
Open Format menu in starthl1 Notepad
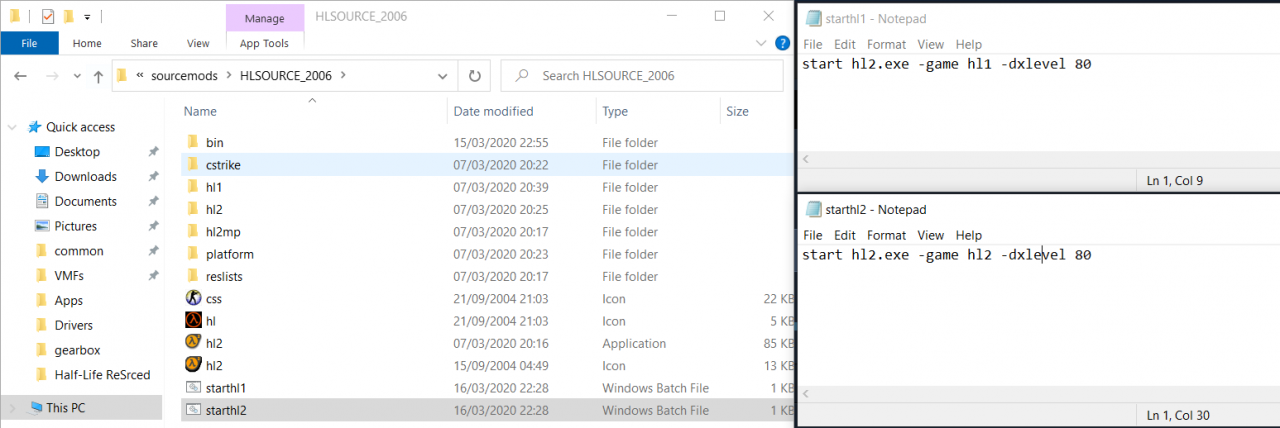click(x=886, y=44)
